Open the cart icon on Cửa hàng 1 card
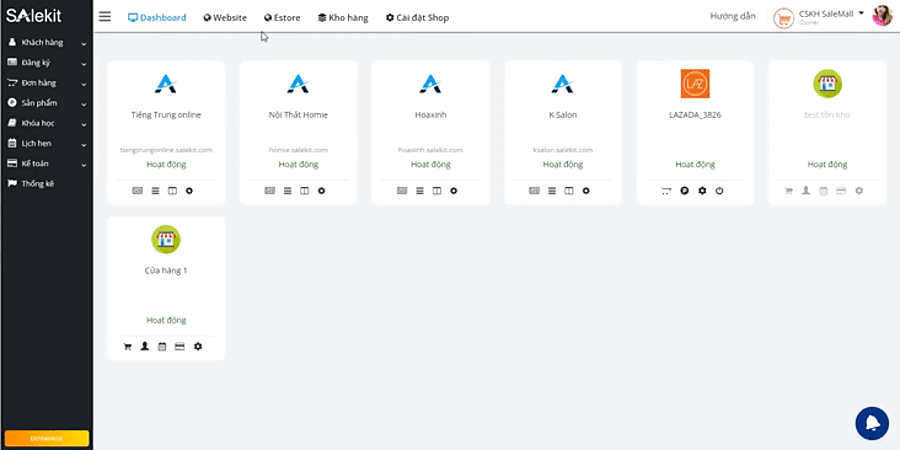Viewport: 900px width, 450px height. point(127,346)
